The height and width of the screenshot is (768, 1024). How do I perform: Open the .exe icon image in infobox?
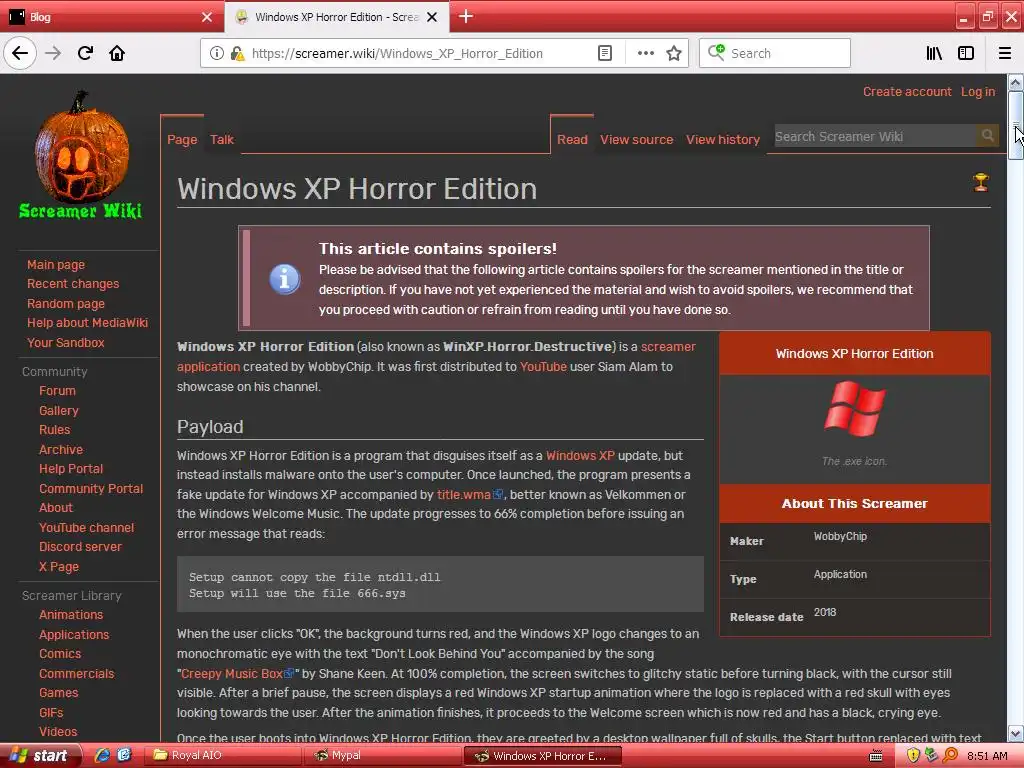[854, 409]
